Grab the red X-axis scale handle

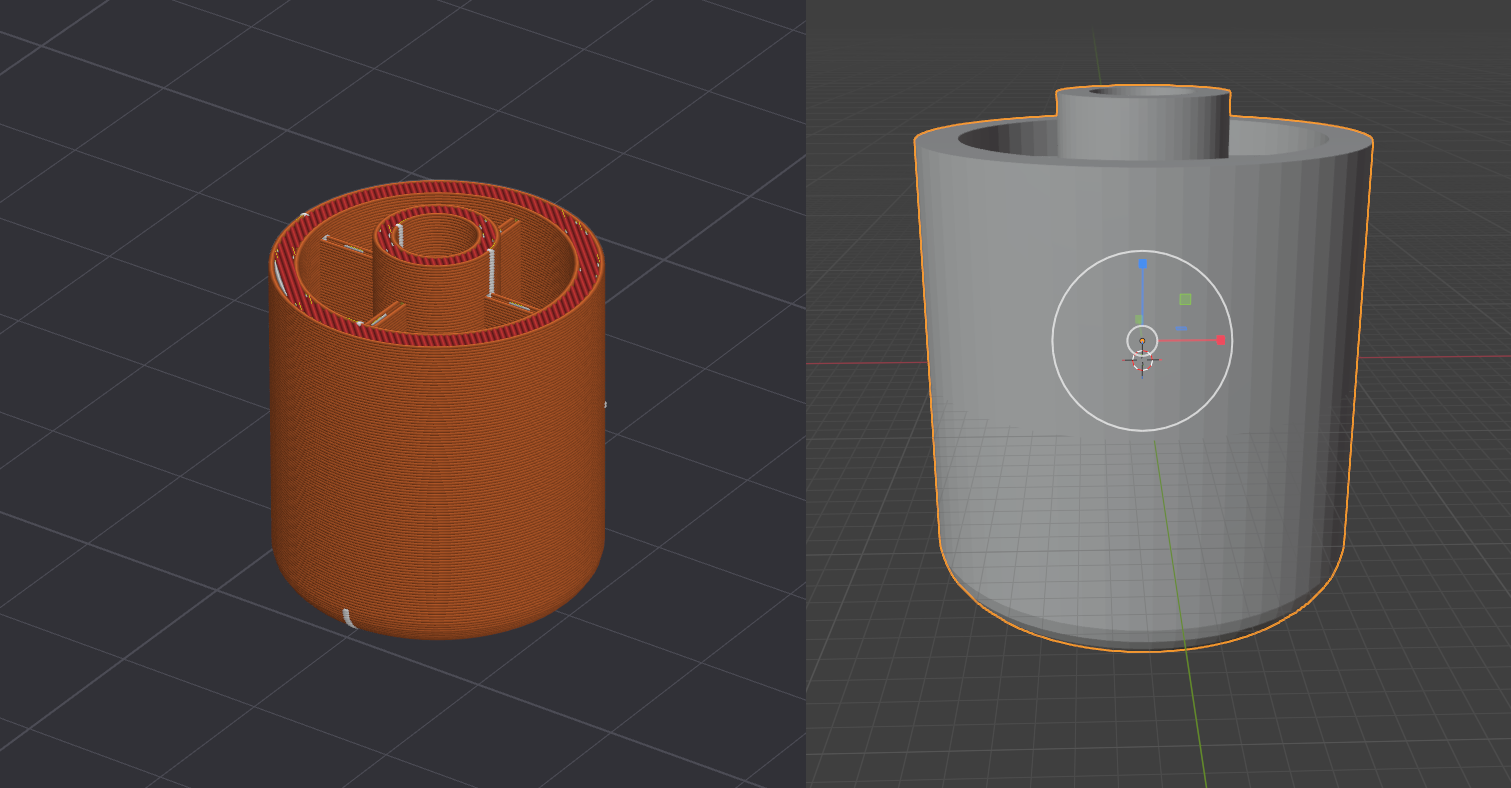click(1221, 341)
